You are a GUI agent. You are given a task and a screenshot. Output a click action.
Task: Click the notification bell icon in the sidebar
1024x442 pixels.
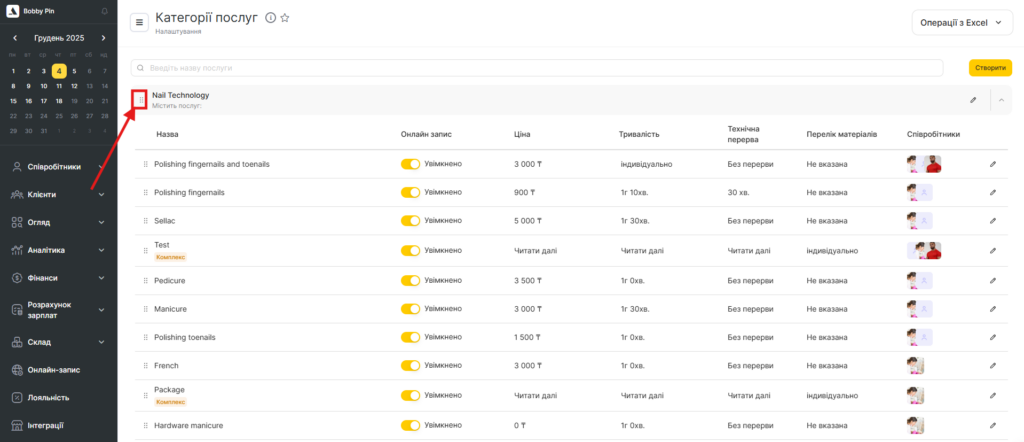105,11
